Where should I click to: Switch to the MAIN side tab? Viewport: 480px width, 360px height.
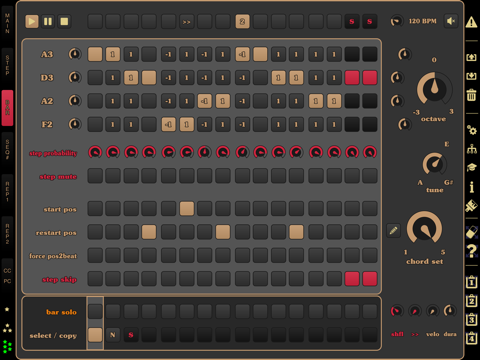coord(7,23)
